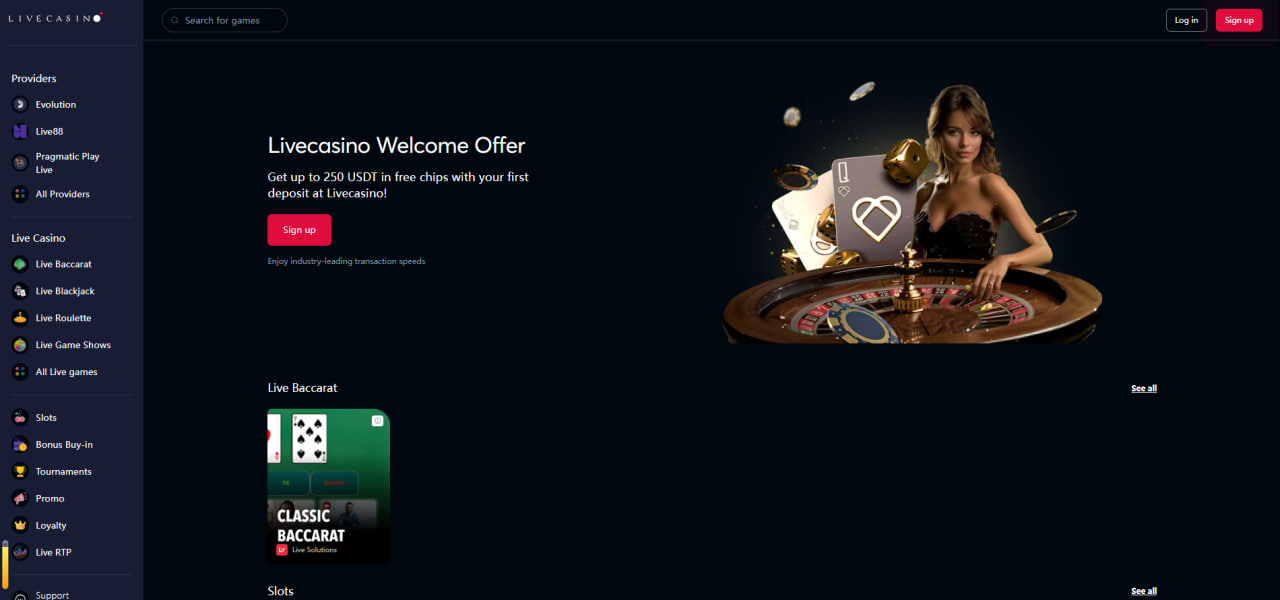Click the yellow sidebar scrollbar handle
Screen dimensions: 1280x600
pos(5,565)
